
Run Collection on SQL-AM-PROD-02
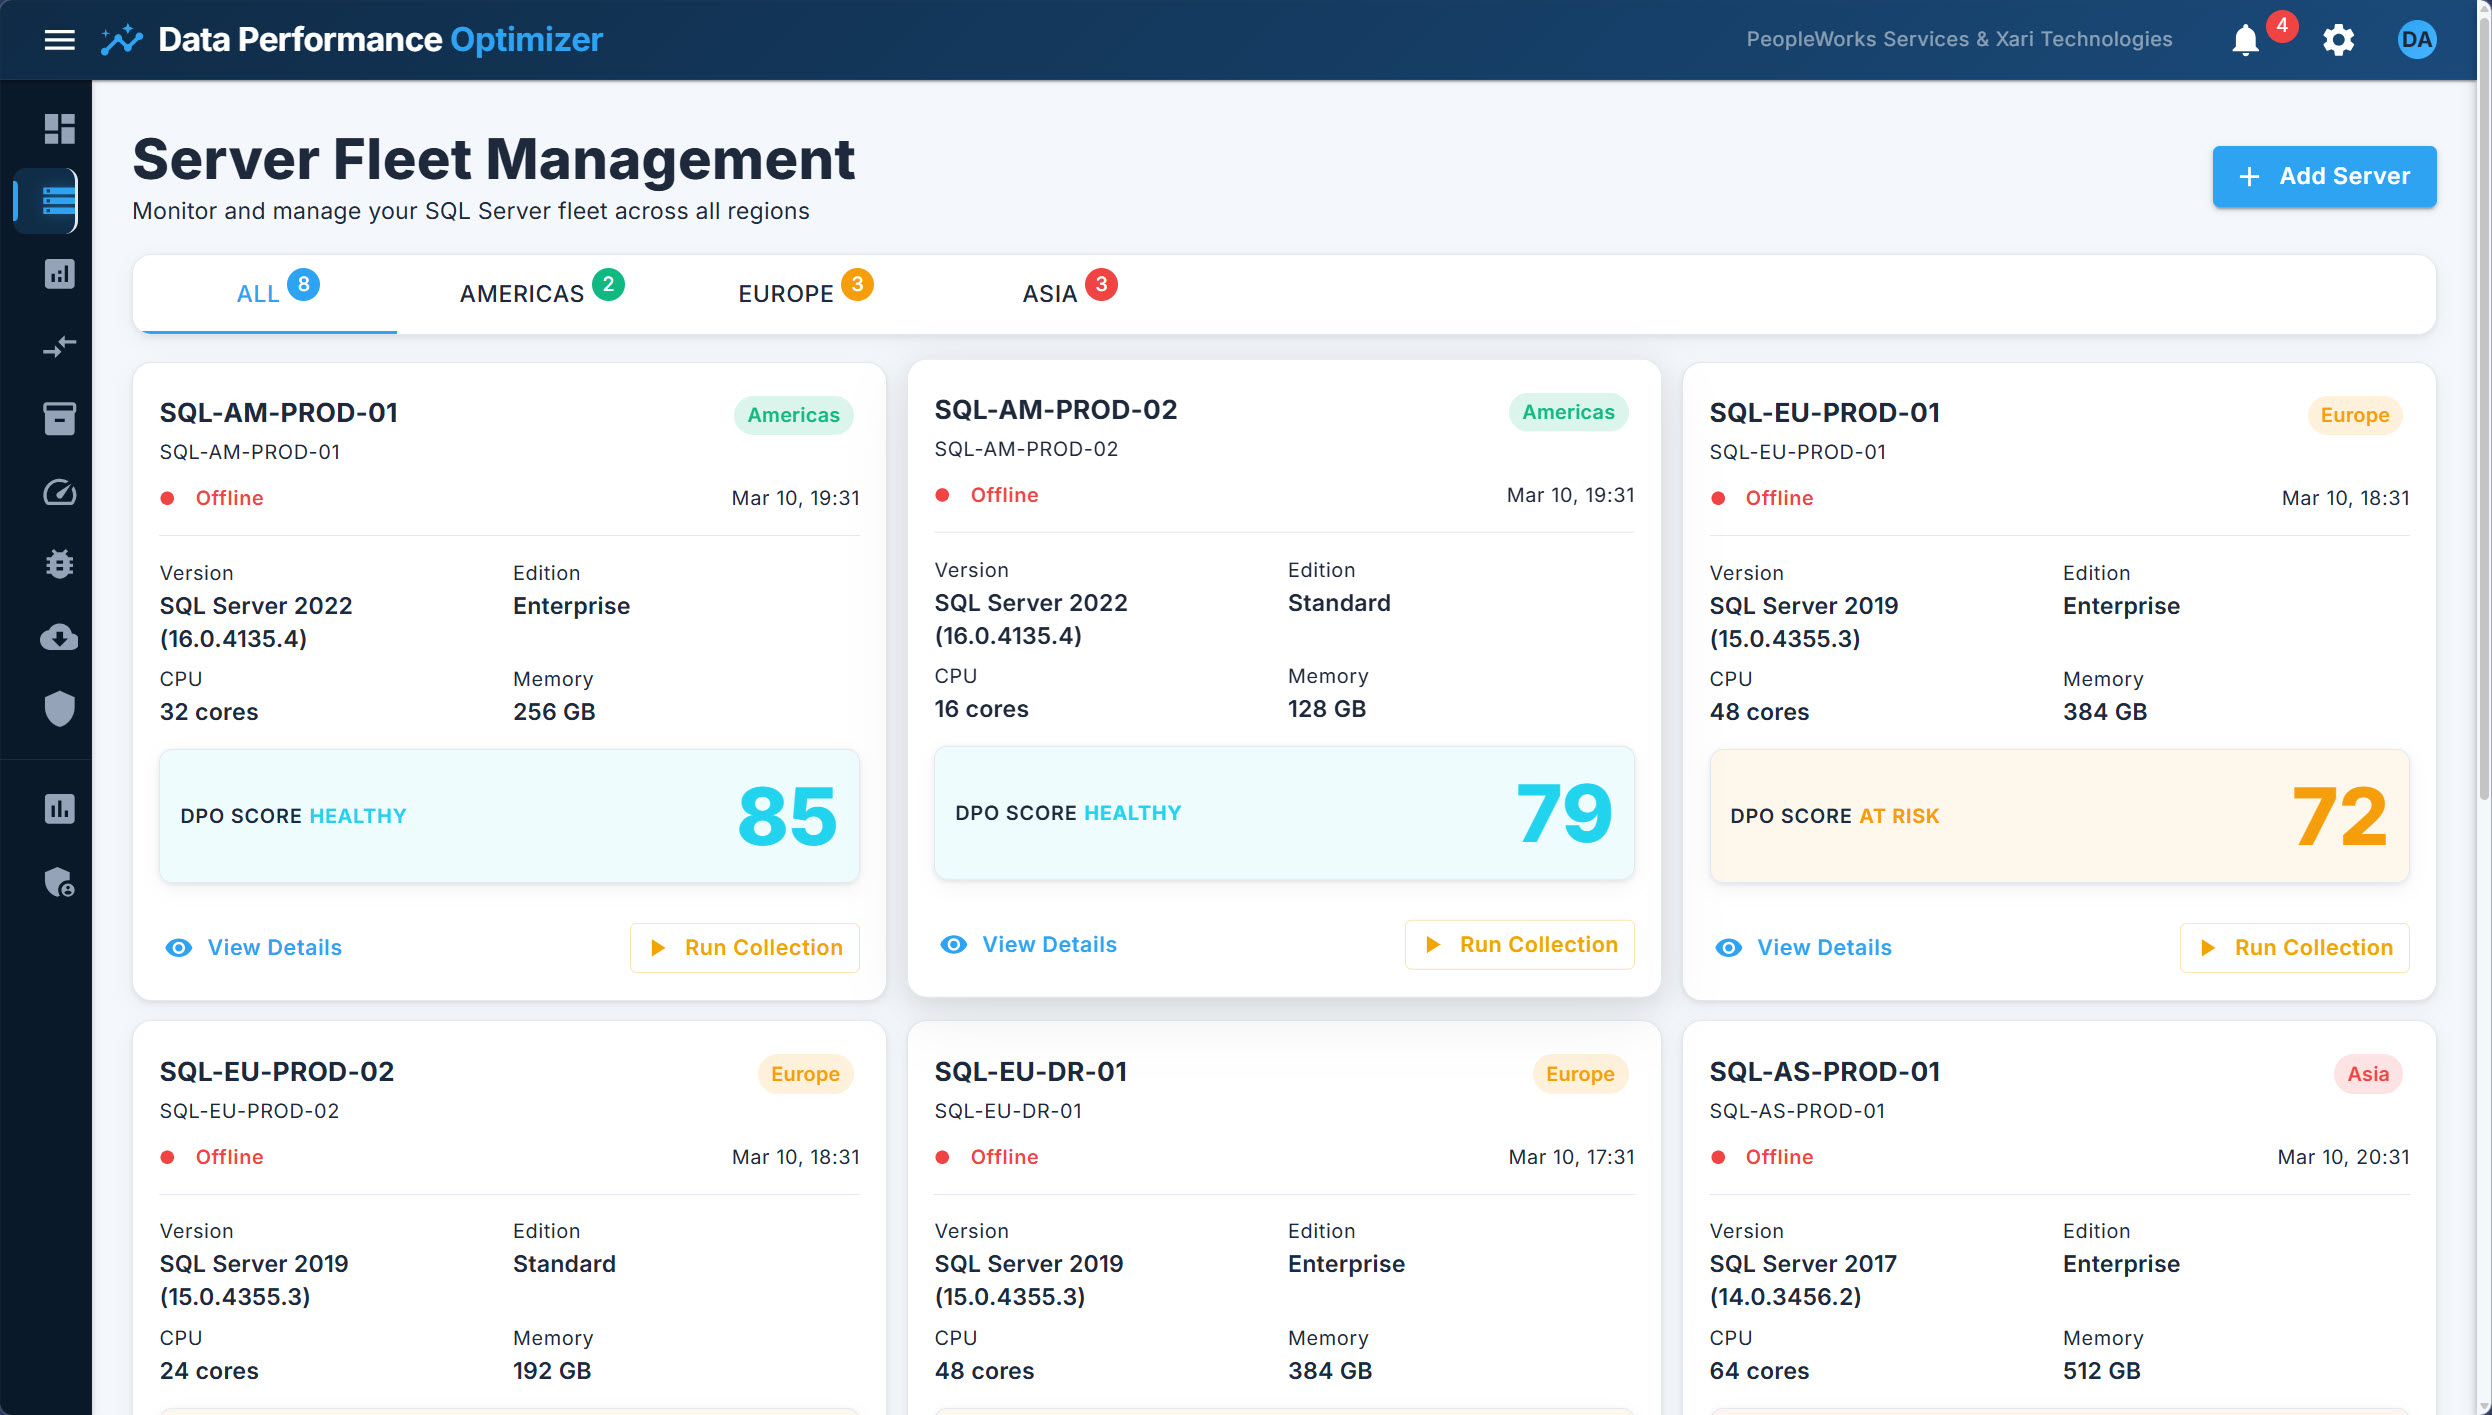[x=1519, y=944]
